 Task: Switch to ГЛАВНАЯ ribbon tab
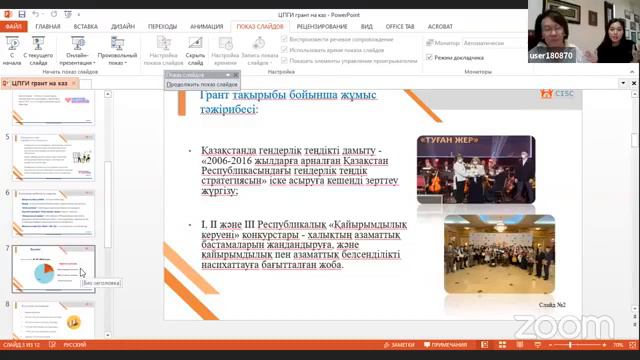[x=48, y=27]
